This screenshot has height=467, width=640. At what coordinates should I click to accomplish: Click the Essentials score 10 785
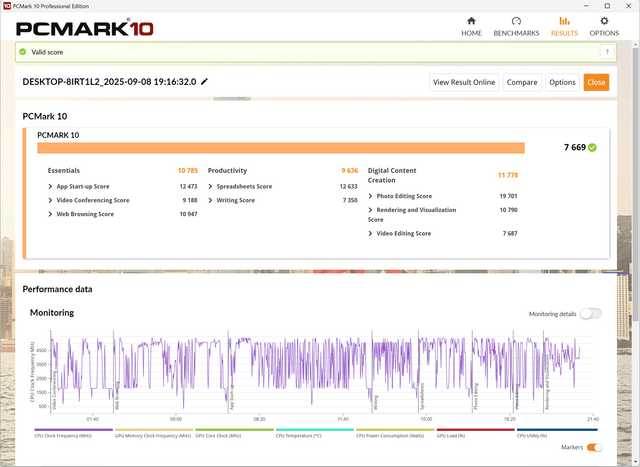(188, 170)
